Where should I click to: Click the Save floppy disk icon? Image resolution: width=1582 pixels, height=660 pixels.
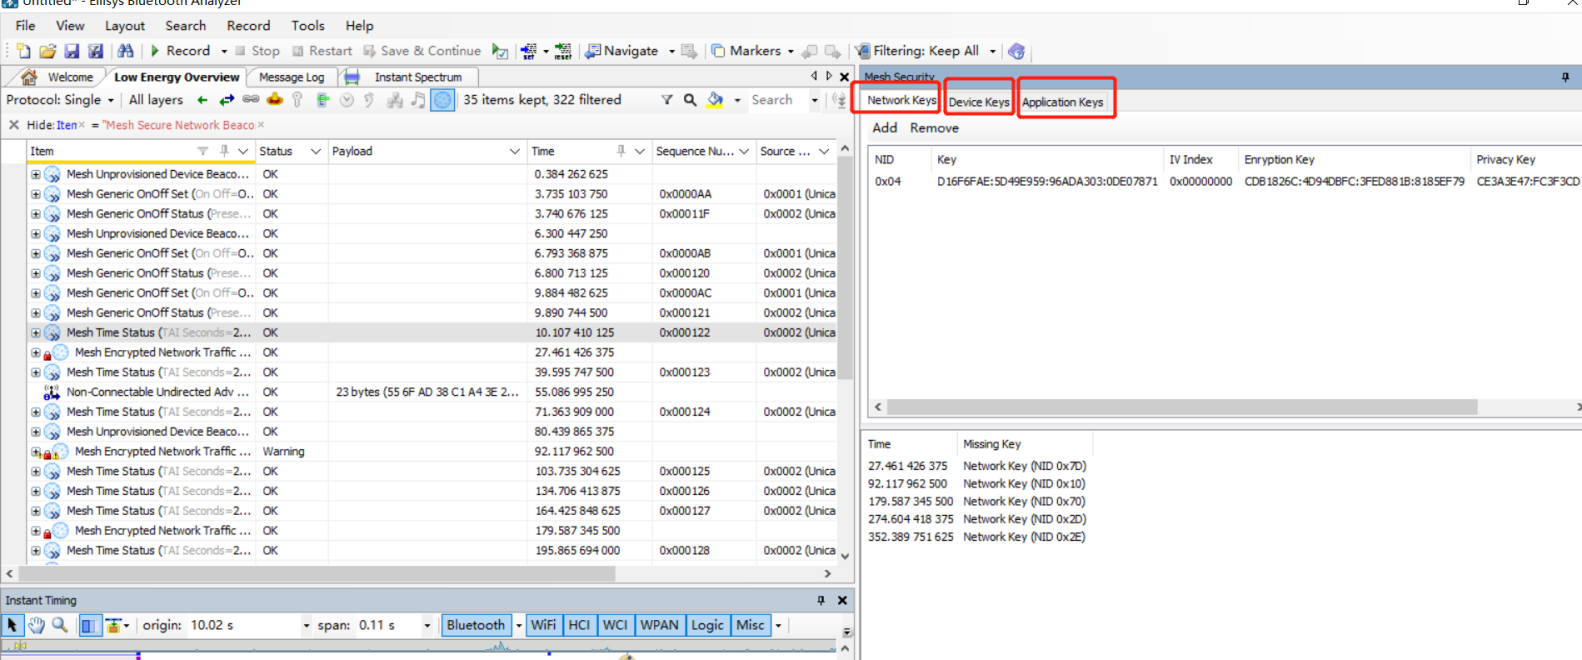tap(72, 51)
